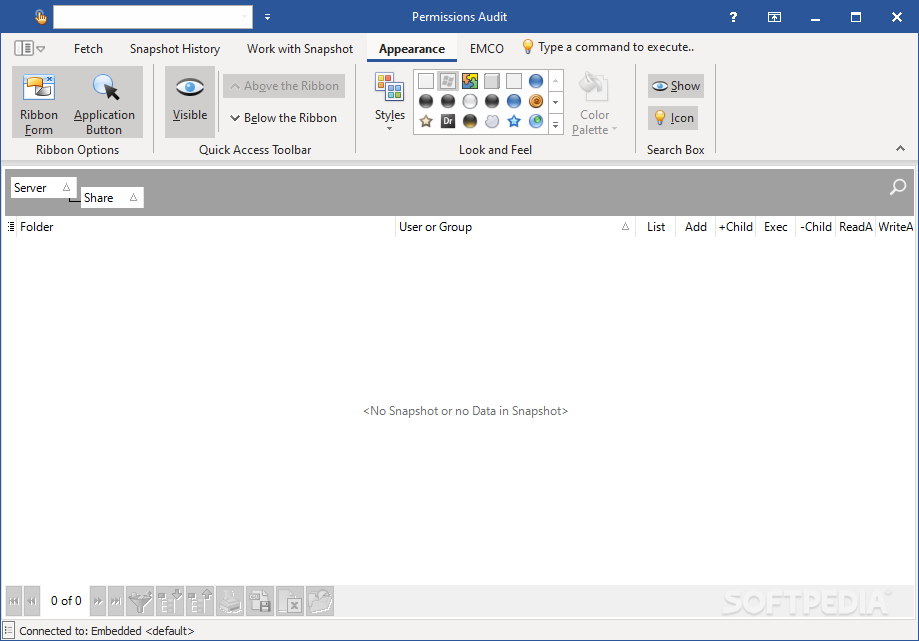Click the Folder column header
Screen dimensions: 919x641
click(206, 227)
